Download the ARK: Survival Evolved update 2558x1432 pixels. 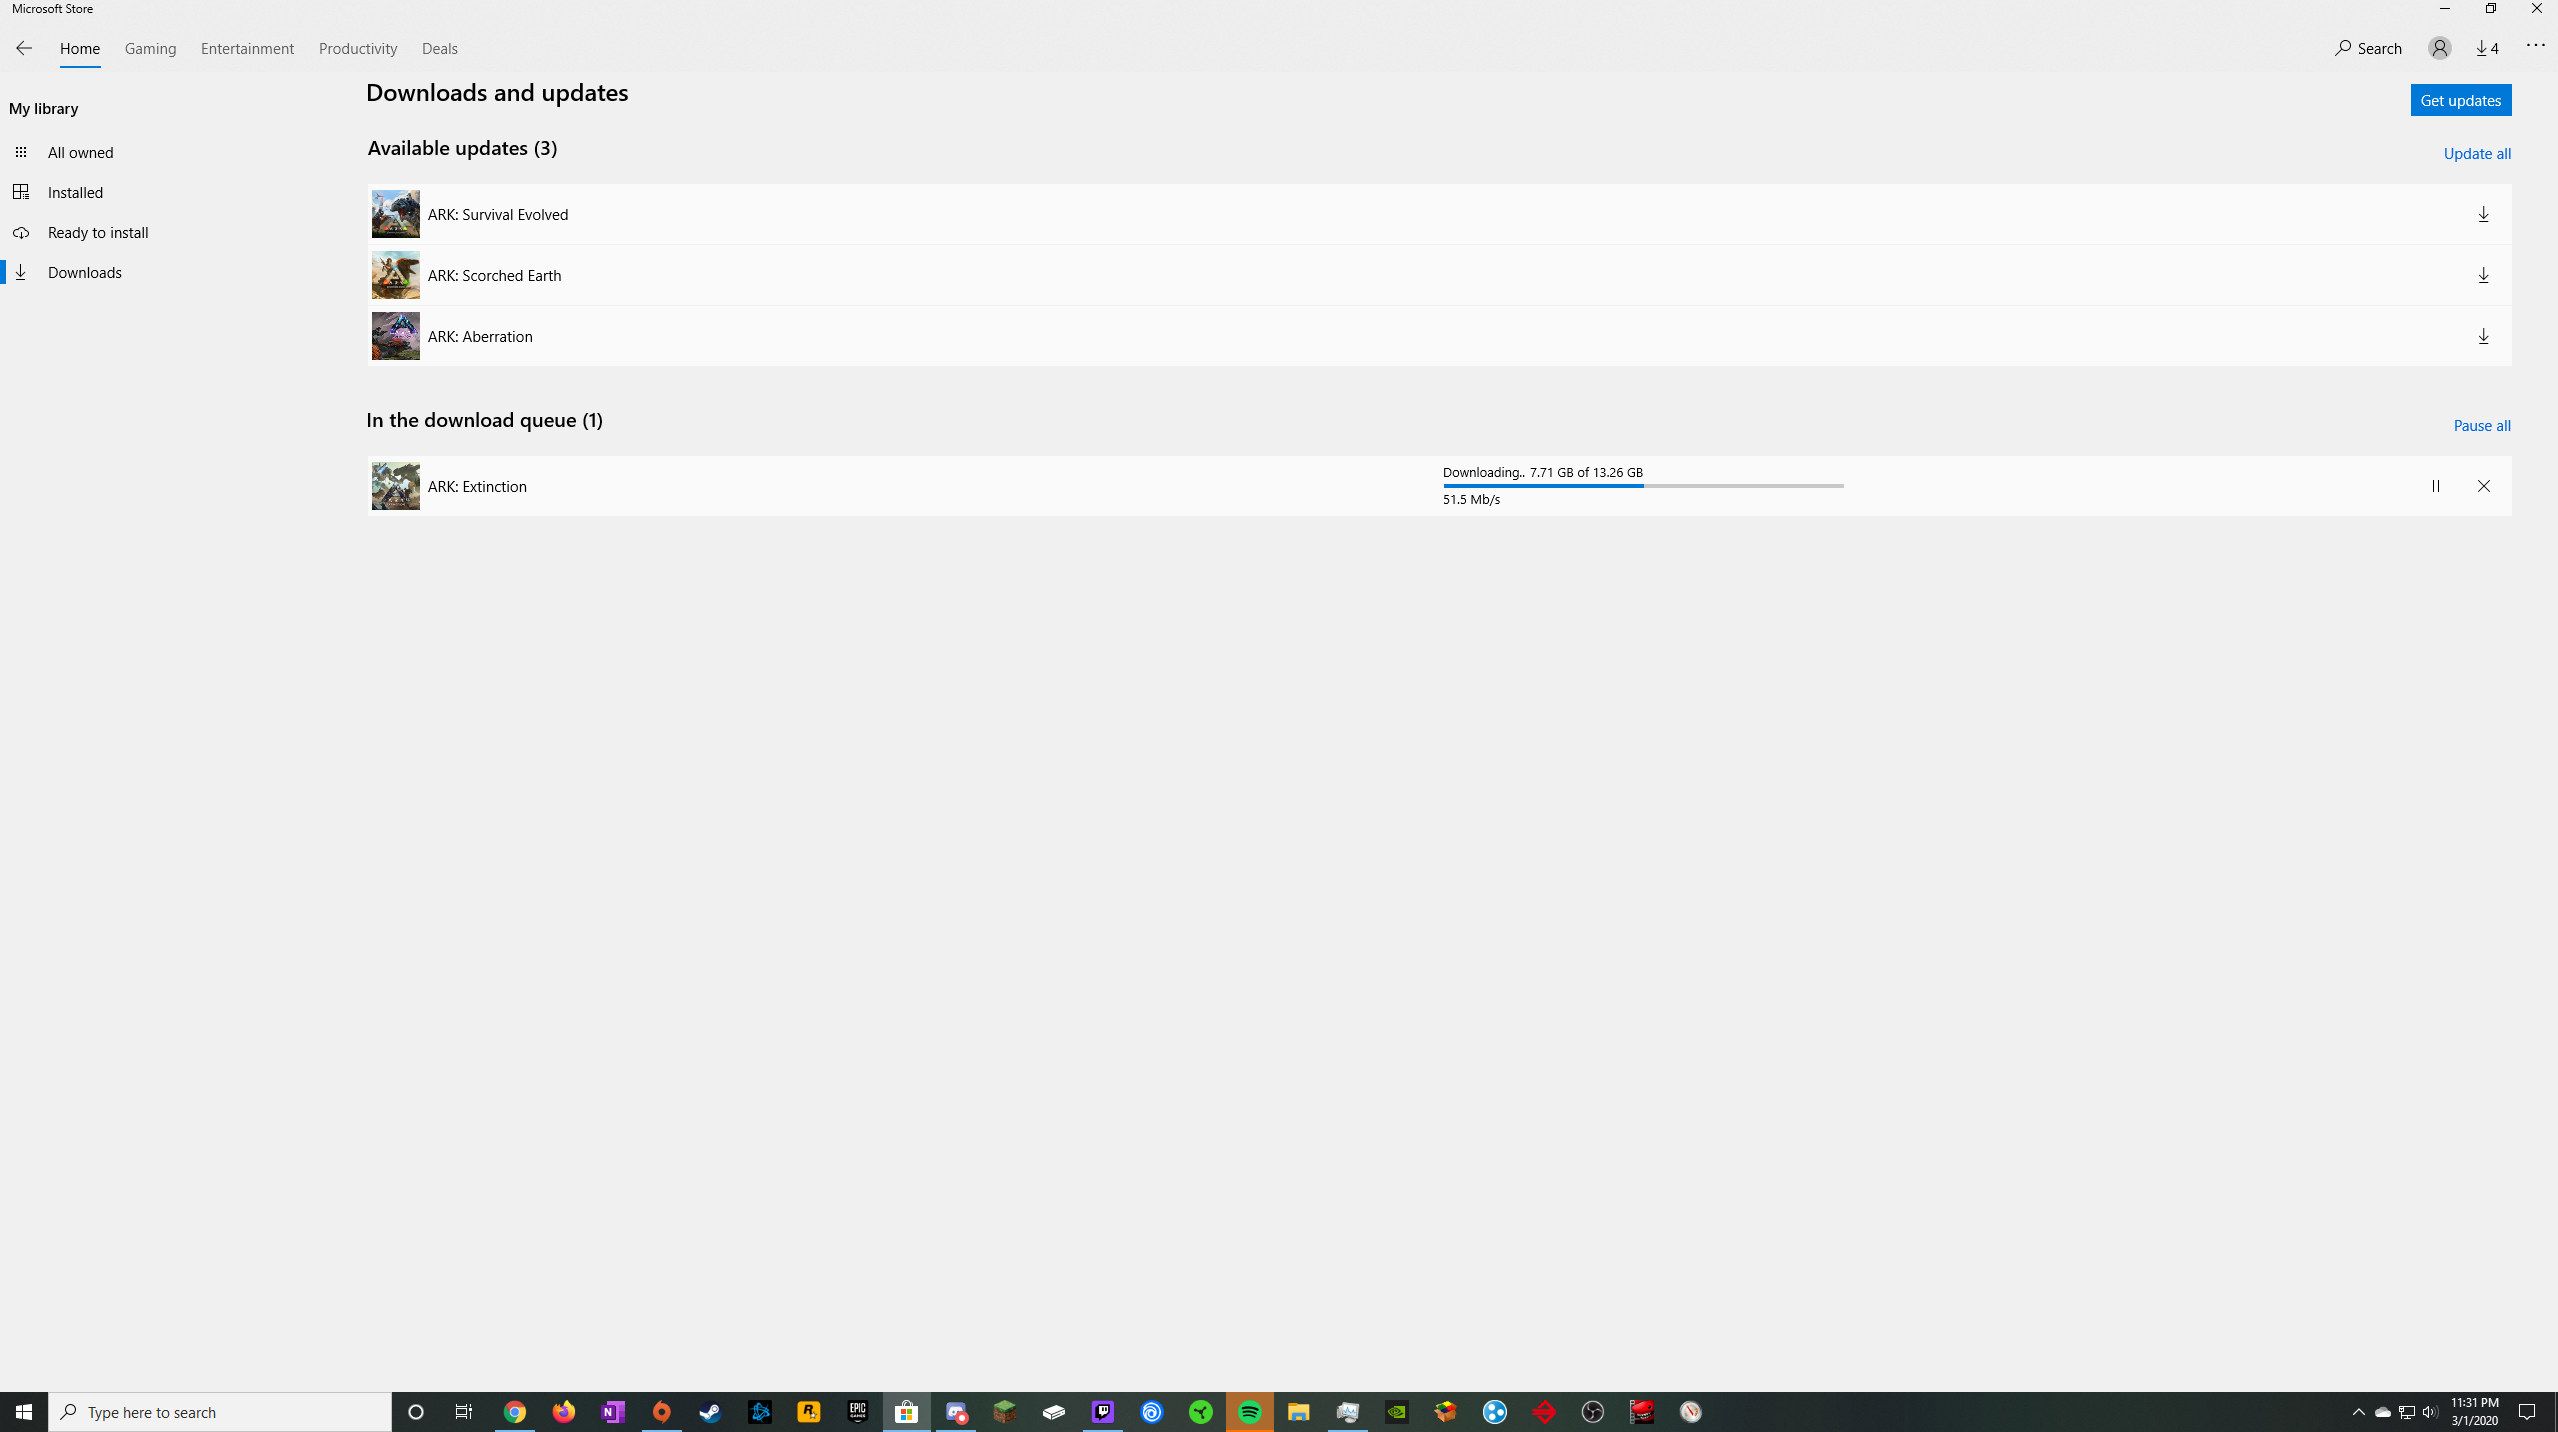pos(2483,214)
